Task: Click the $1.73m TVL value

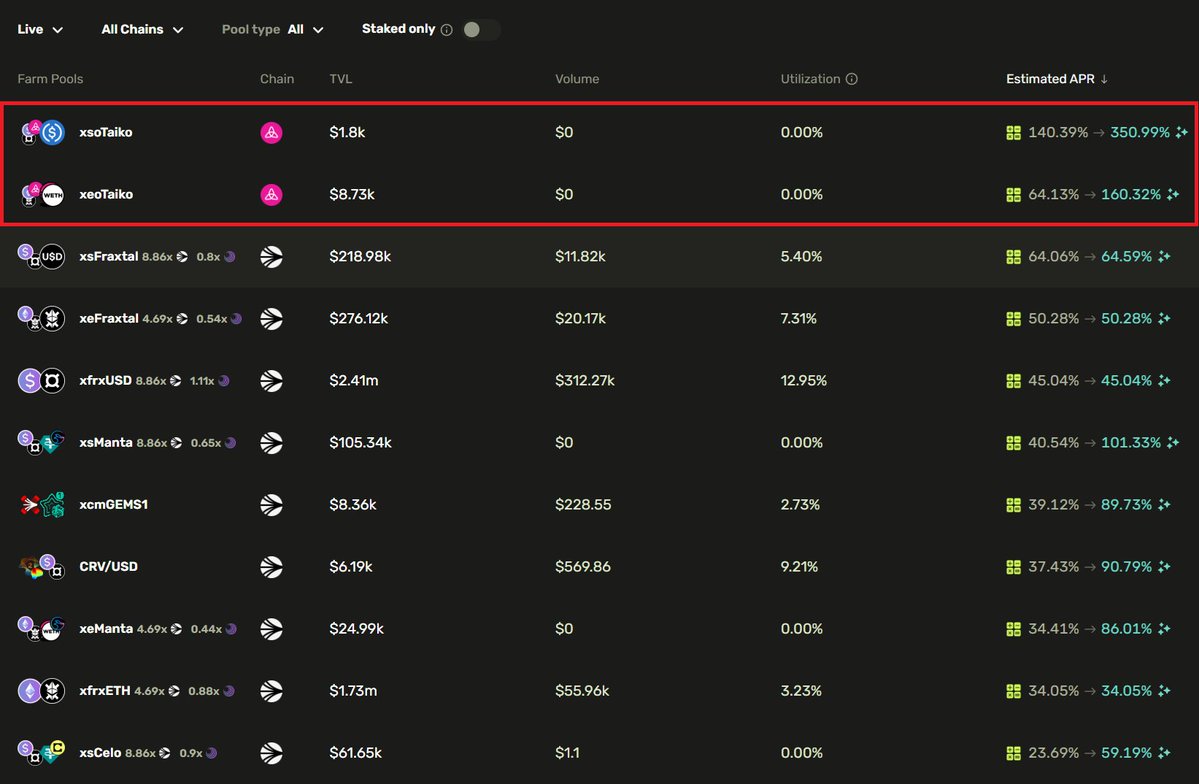Action: tap(353, 691)
